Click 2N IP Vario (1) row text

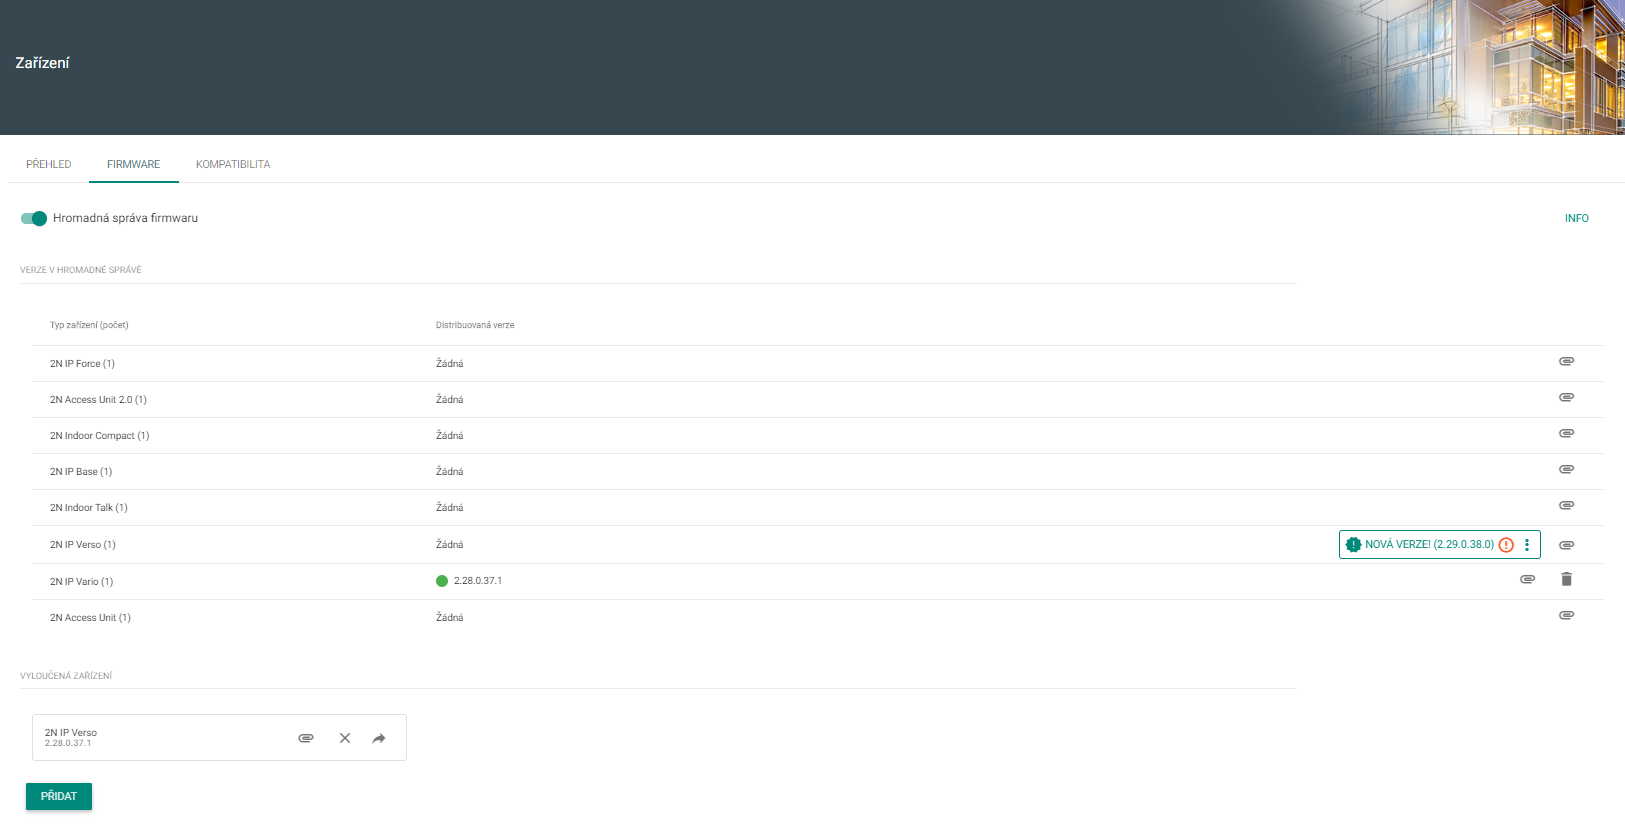pyautogui.click(x=81, y=582)
